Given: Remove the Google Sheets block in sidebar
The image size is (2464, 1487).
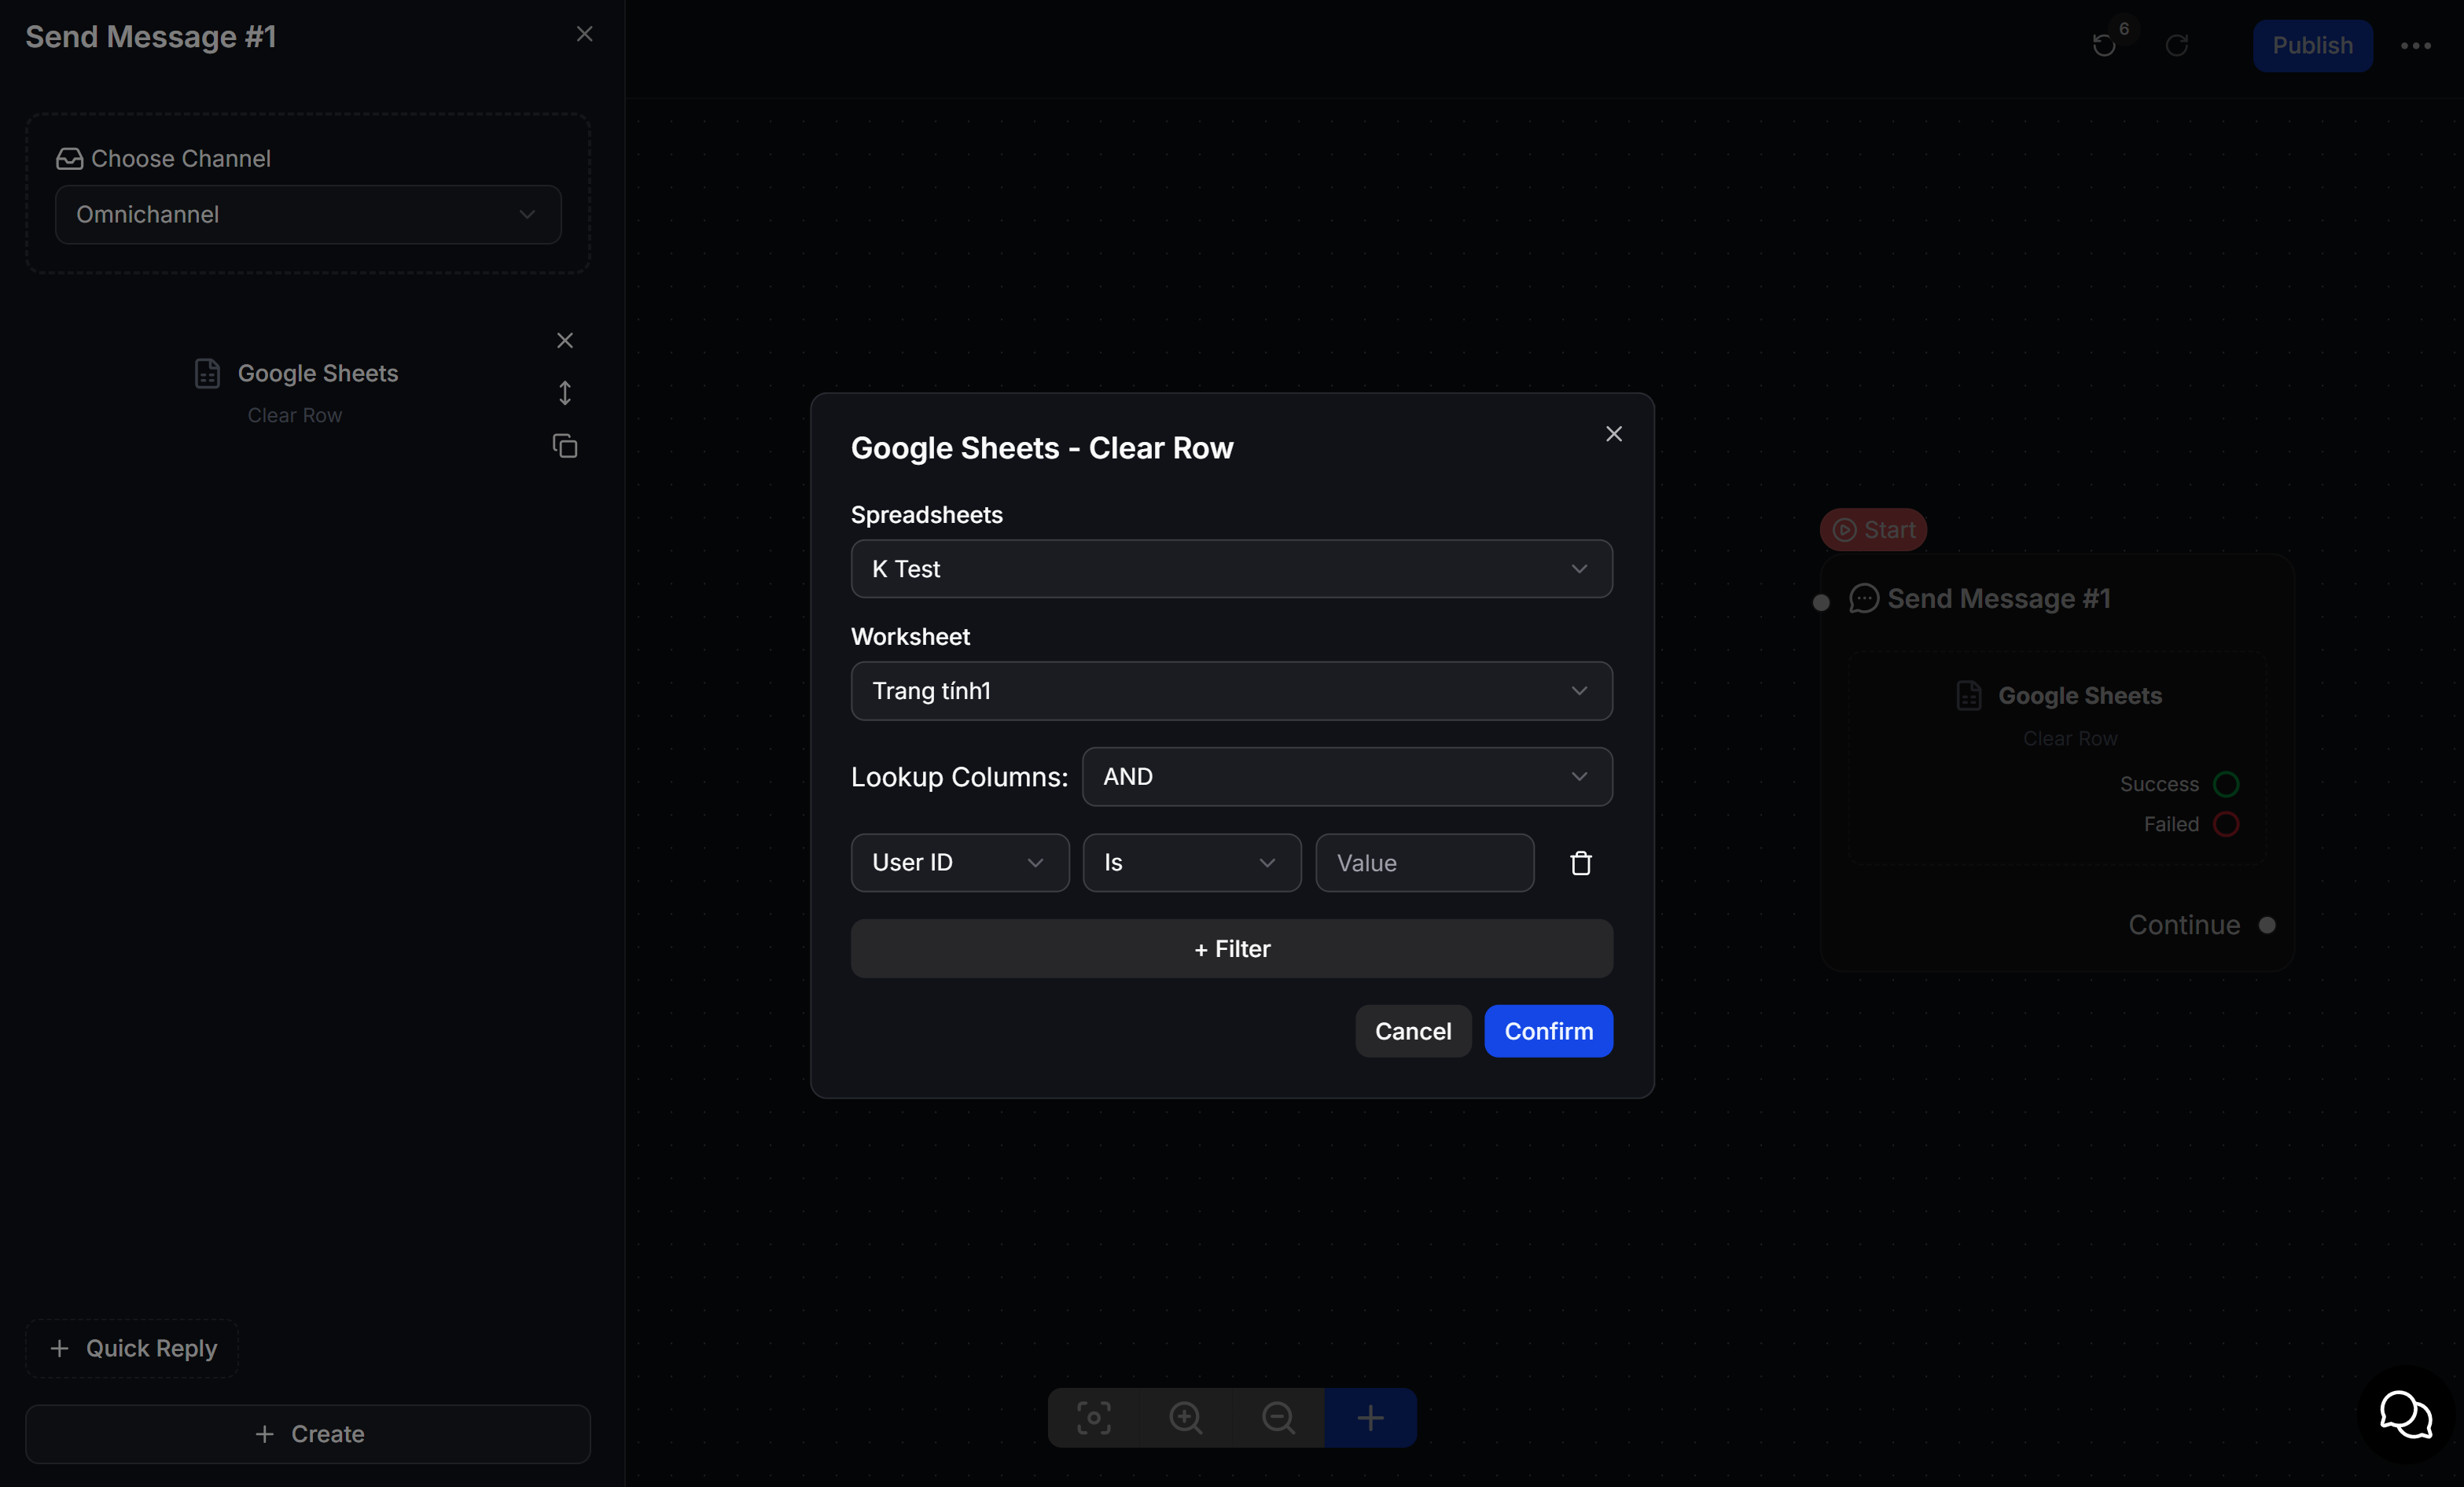Looking at the screenshot, I should click(x=565, y=341).
